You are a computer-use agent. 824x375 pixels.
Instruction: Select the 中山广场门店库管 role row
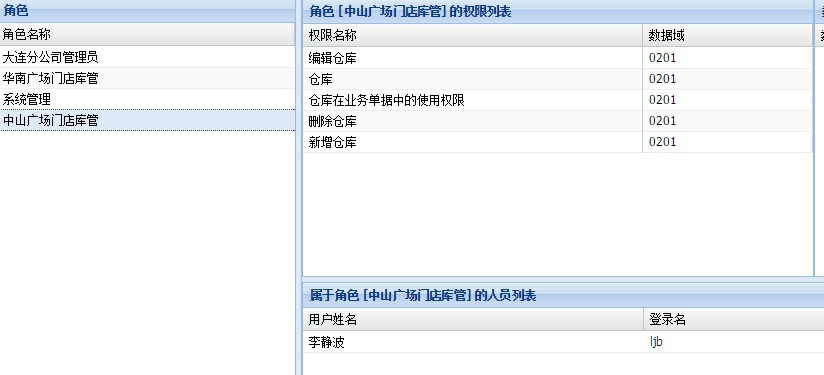point(147,120)
